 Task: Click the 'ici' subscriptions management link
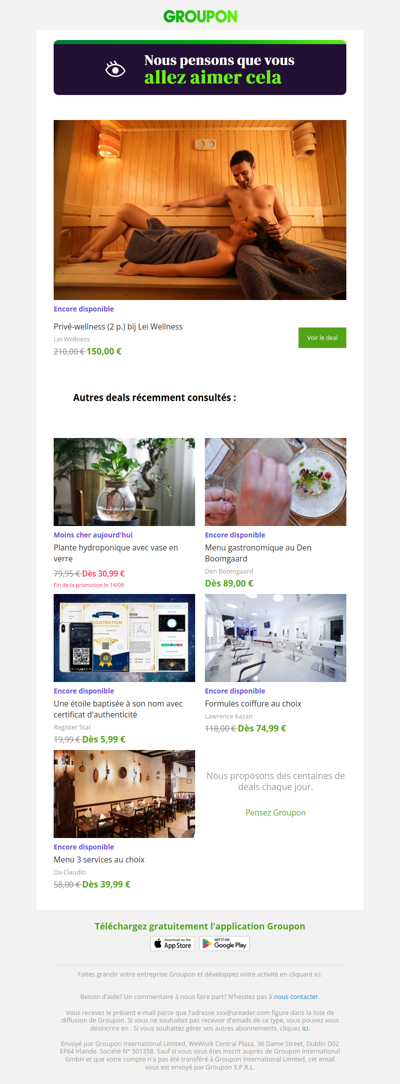305,1028
